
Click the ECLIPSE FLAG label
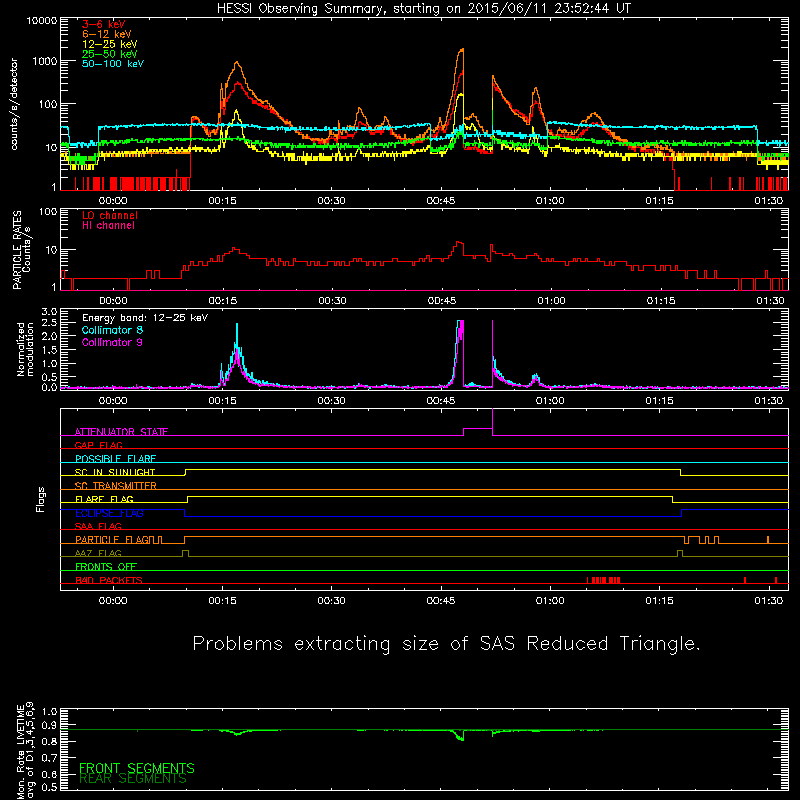pos(109,513)
